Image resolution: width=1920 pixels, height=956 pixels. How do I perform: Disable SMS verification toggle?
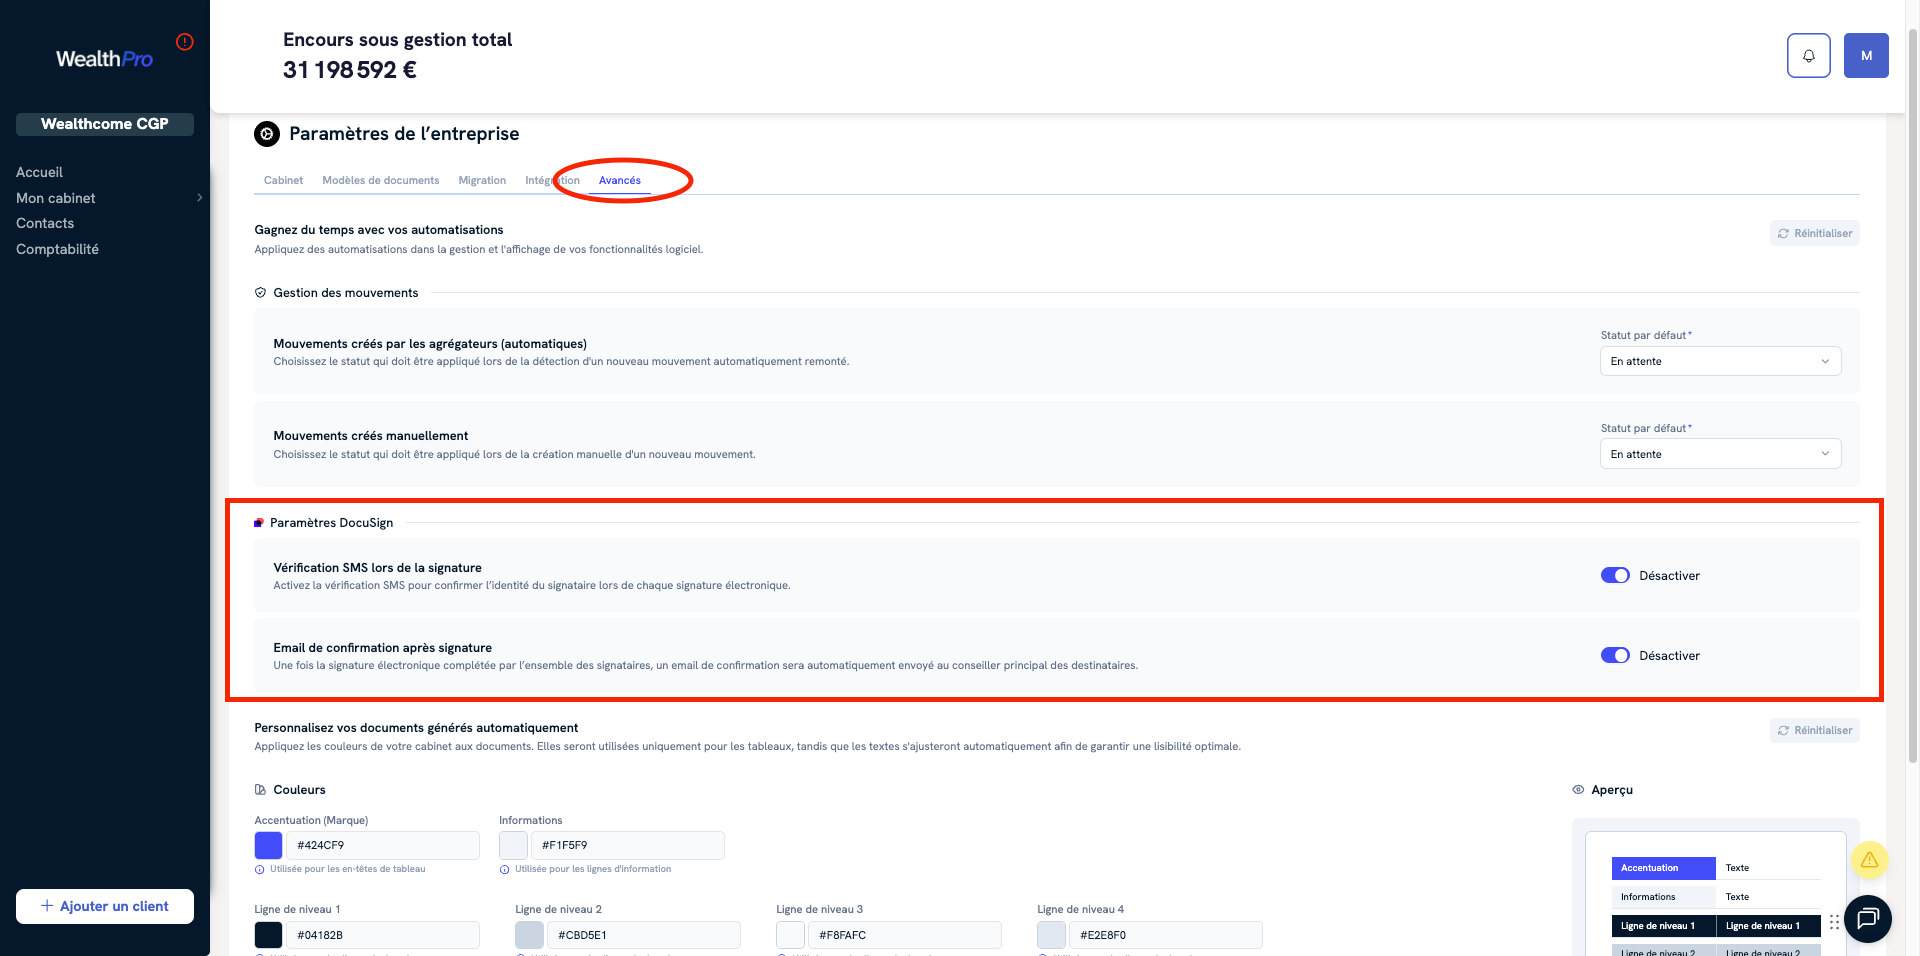tap(1615, 576)
